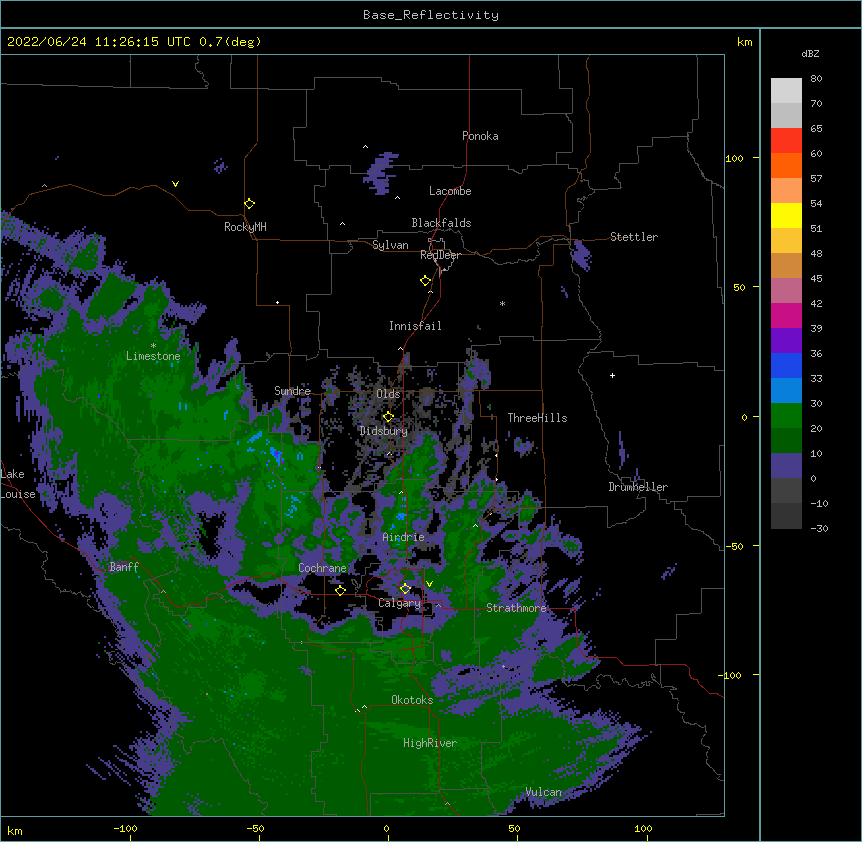Click the Olds label

click(x=388, y=394)
